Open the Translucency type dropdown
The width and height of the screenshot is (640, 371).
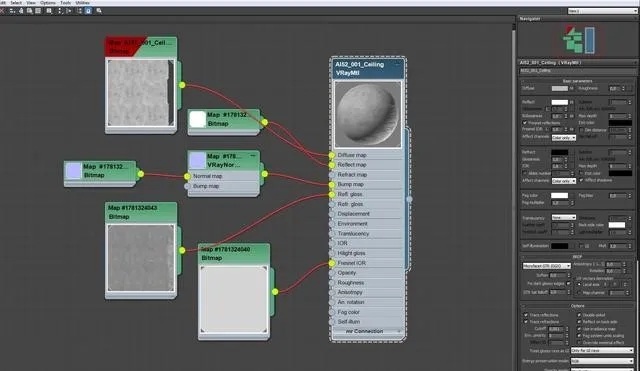click(x=564, y=218)
